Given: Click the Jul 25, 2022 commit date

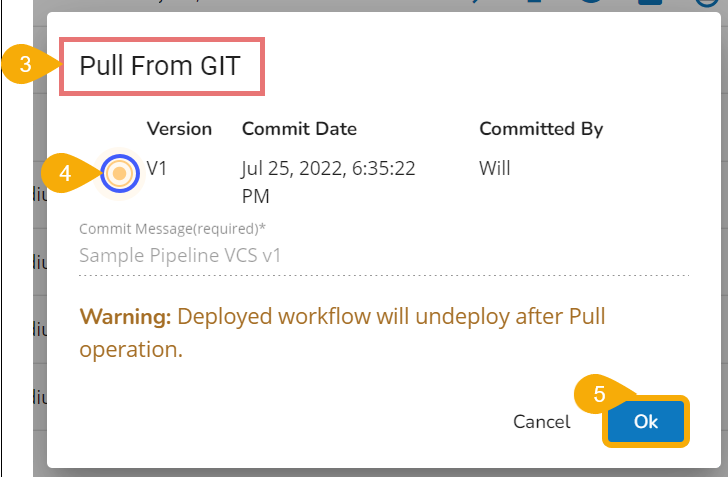Looking at the screenshot, I should point(328,181).
